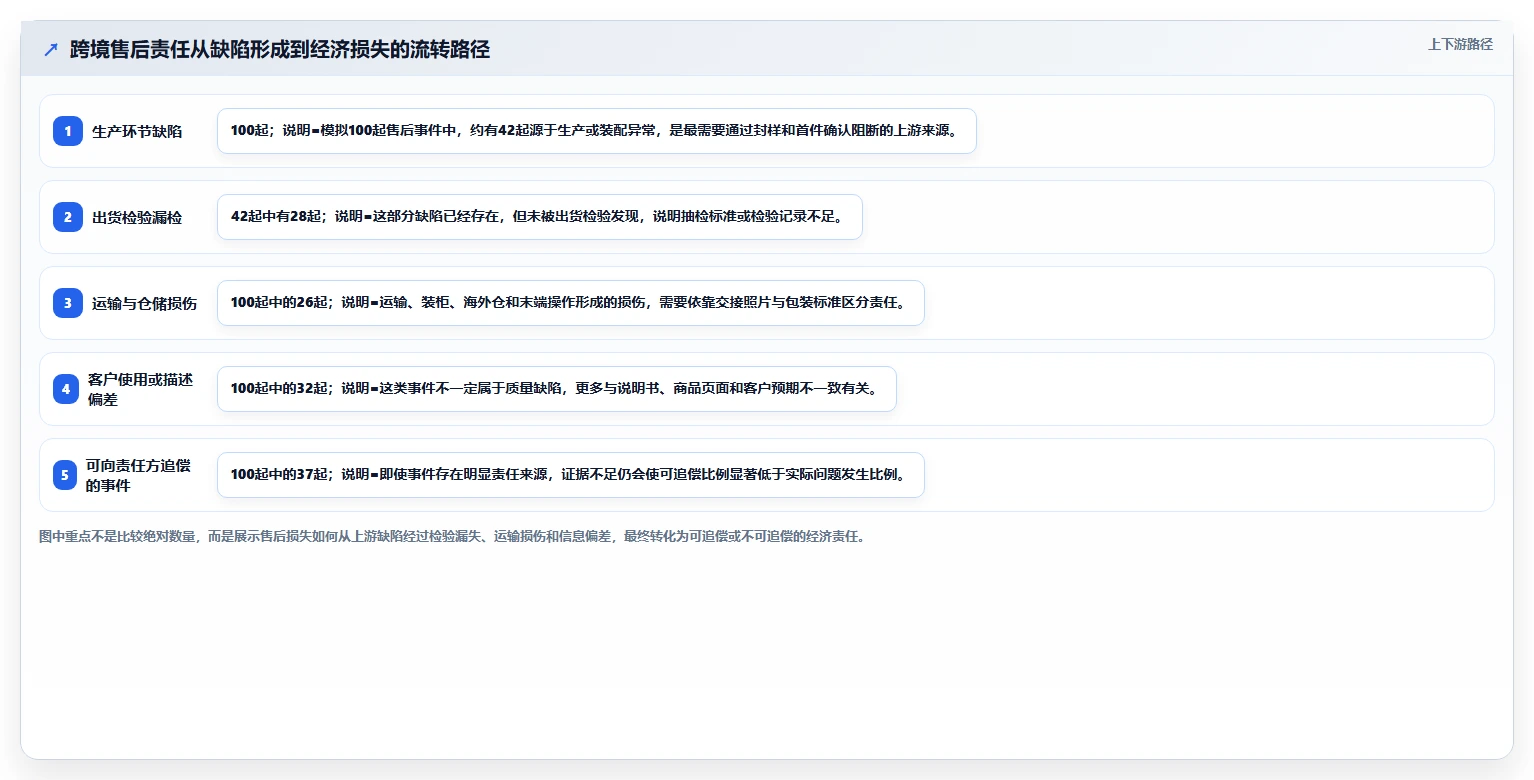This screenshot has height=780, width=1534.
Task: Select step badge 1 for 生产环节缺陷
Action: 68,131
